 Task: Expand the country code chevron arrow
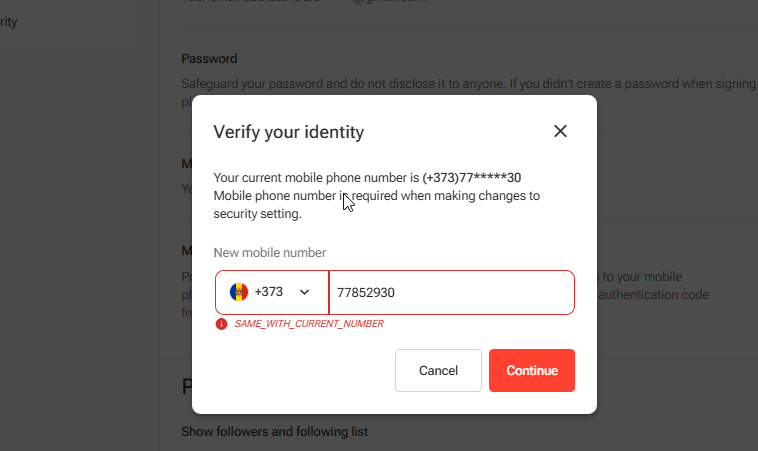[x=305, y=292]
